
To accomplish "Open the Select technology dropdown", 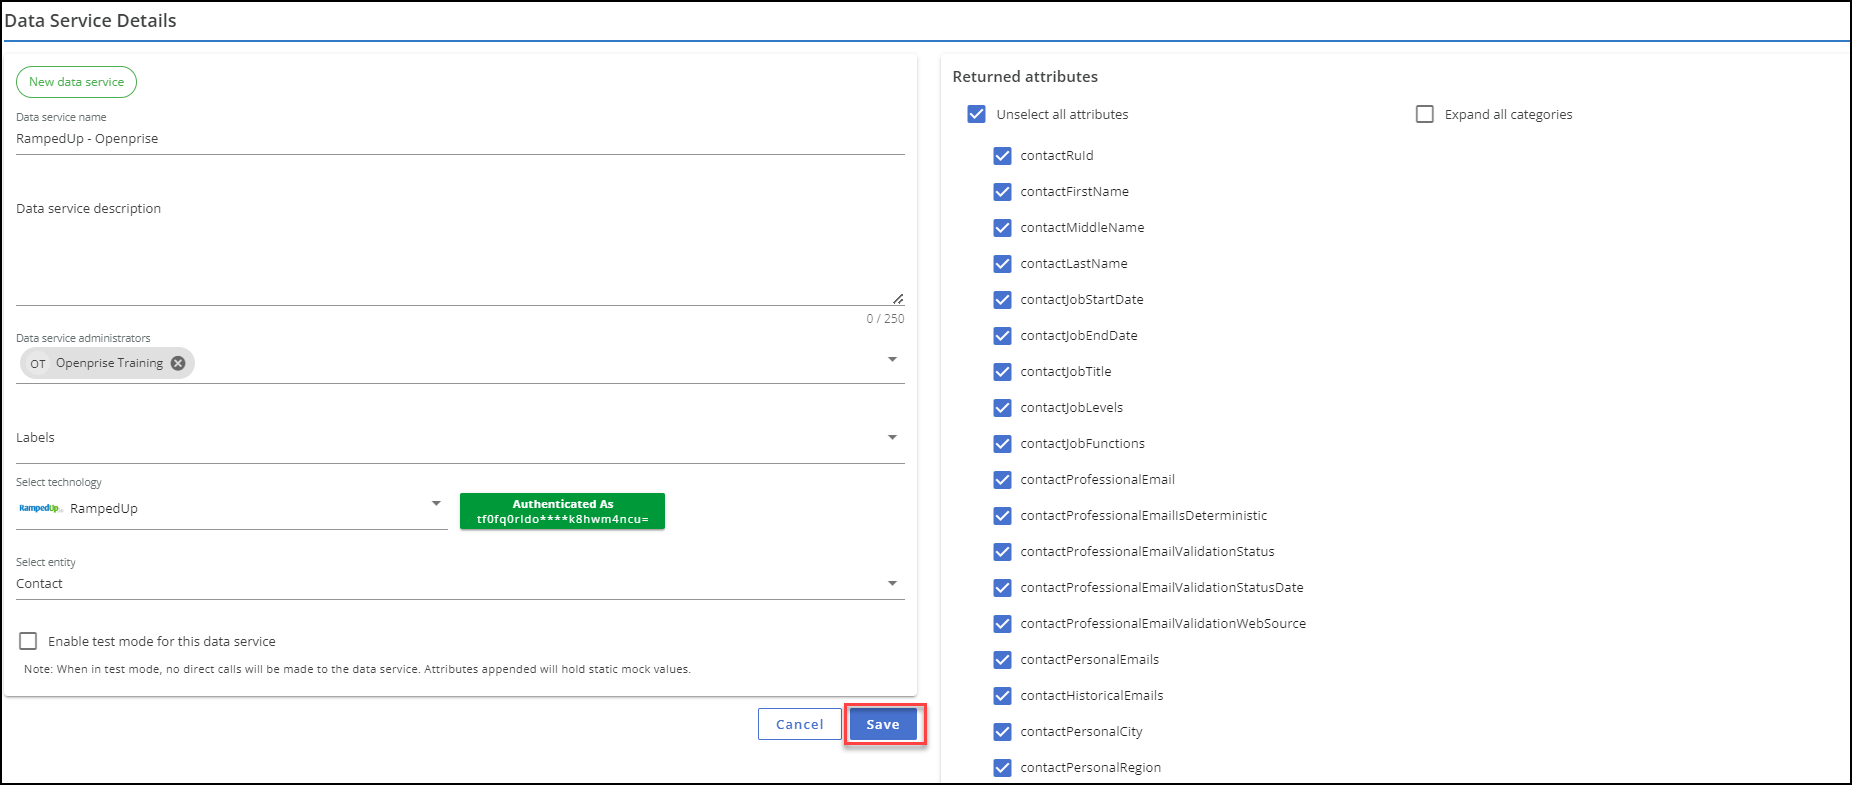I will [x=436, y=503].
